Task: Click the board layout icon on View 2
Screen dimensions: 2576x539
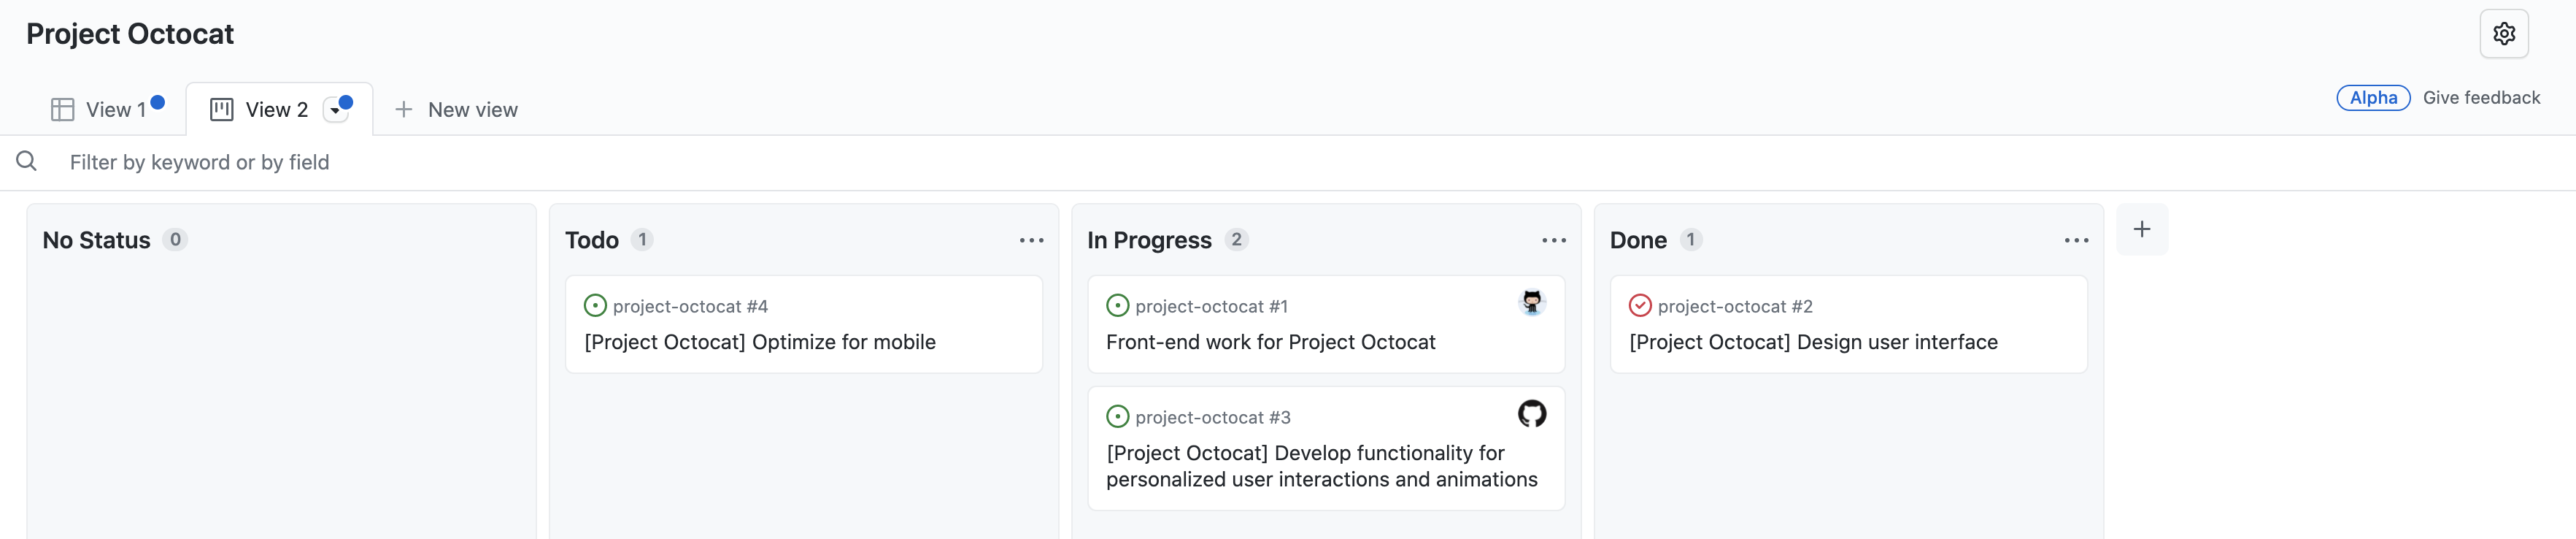Action: (x=222, y=109)
